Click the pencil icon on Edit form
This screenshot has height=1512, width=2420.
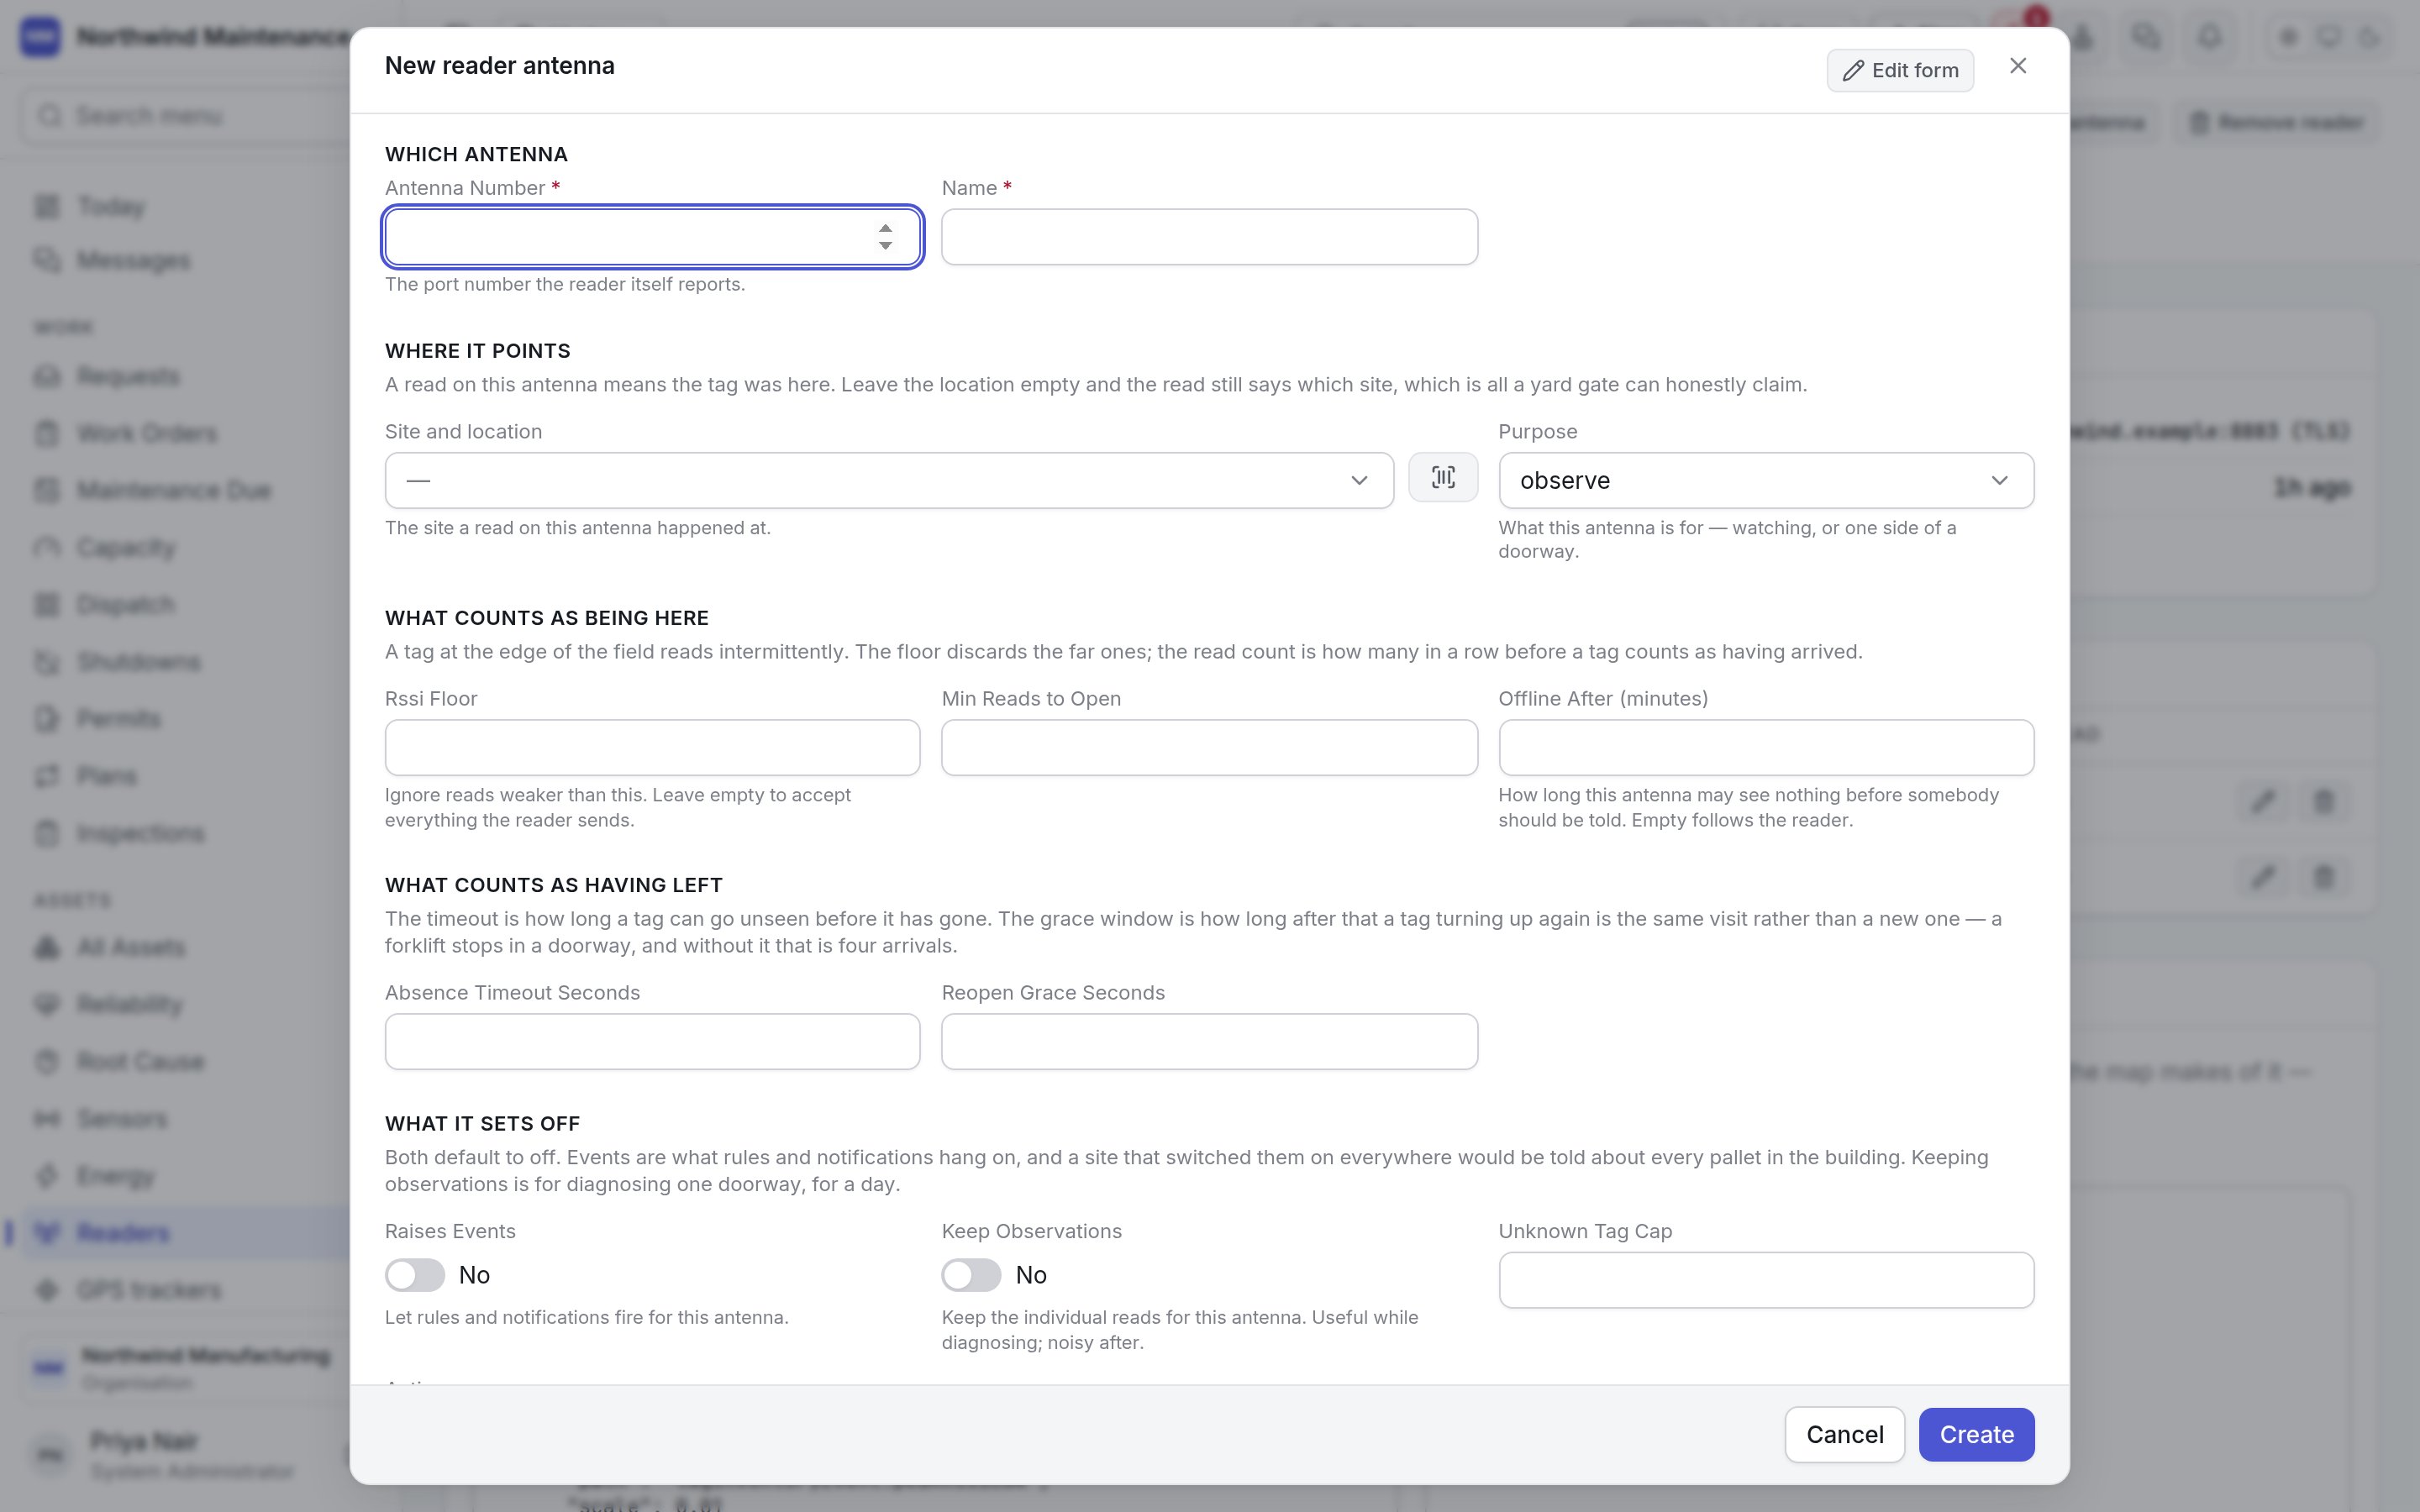pyautogui.click(x=1853, y=71)
